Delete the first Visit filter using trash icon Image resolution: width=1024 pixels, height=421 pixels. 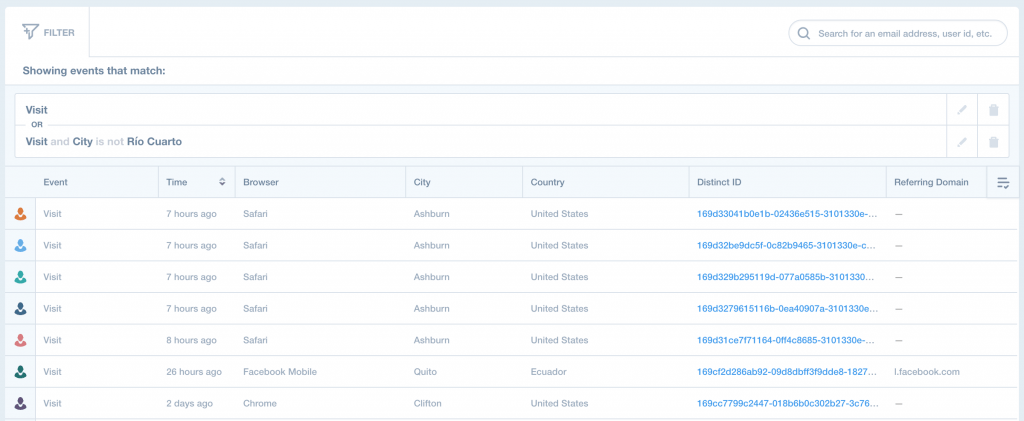[993, 110]
